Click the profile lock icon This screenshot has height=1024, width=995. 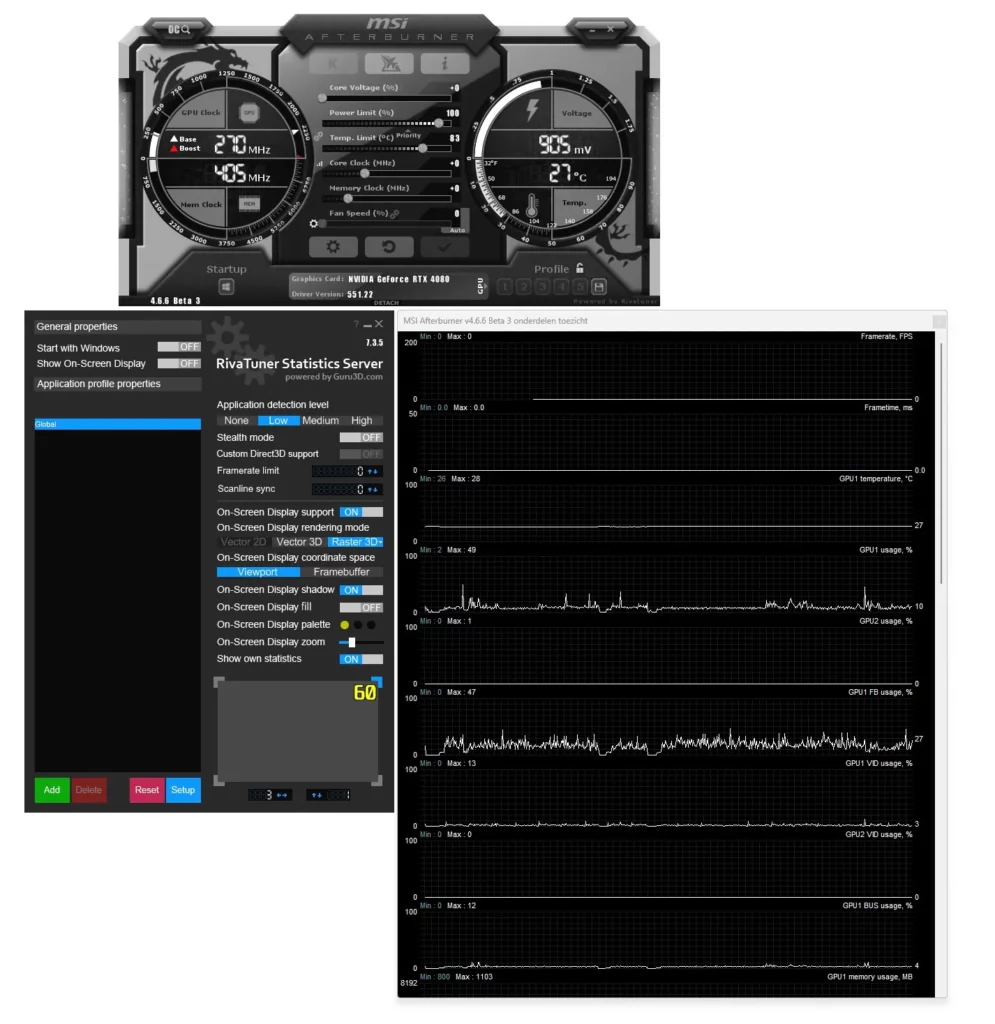tap(579, 269)
